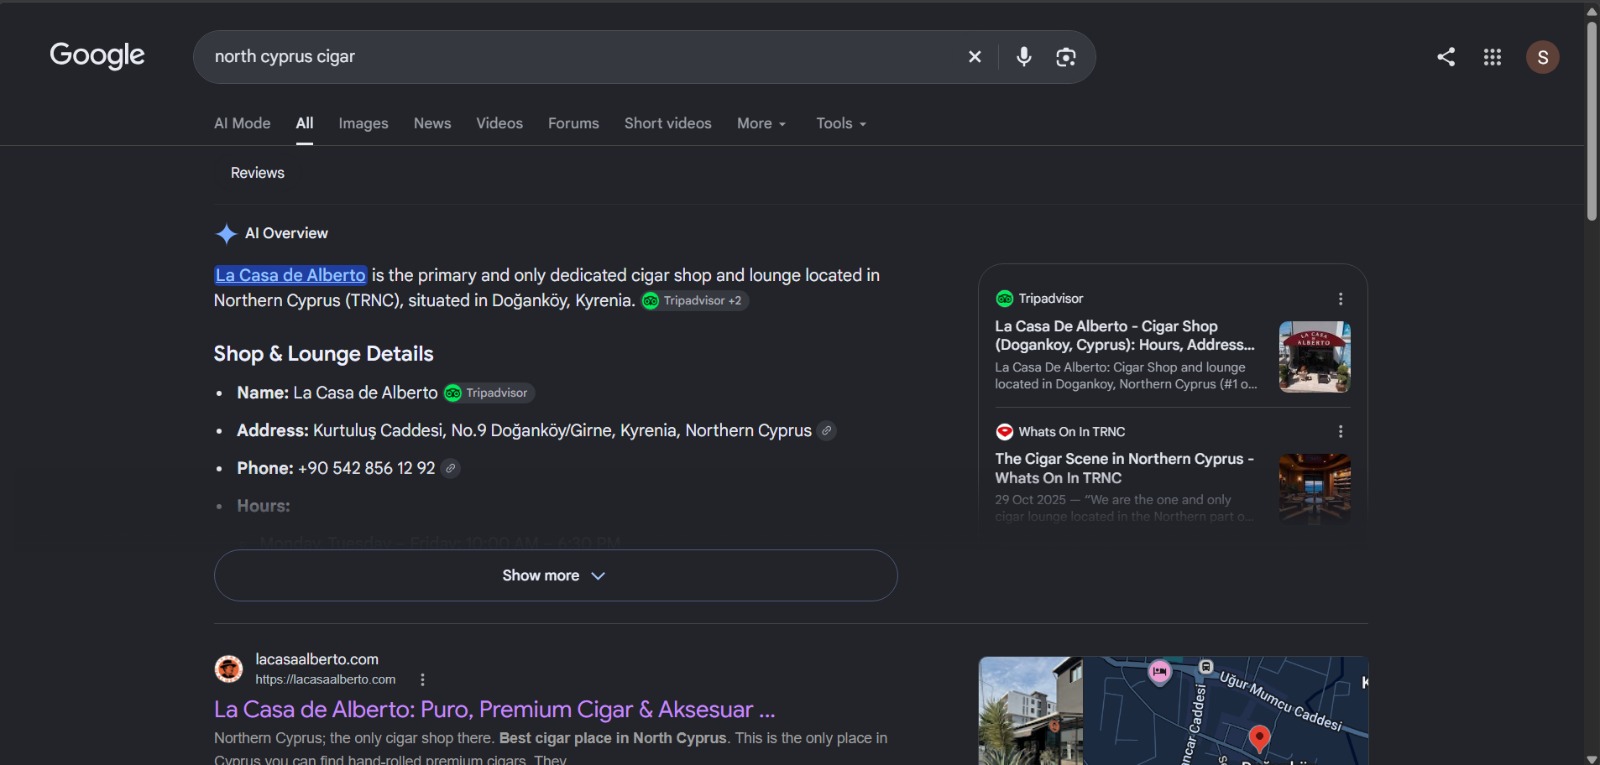This screenshot has height=765, width=1600.
Task: Select the All results tab
Action: [x=305, y=124]
